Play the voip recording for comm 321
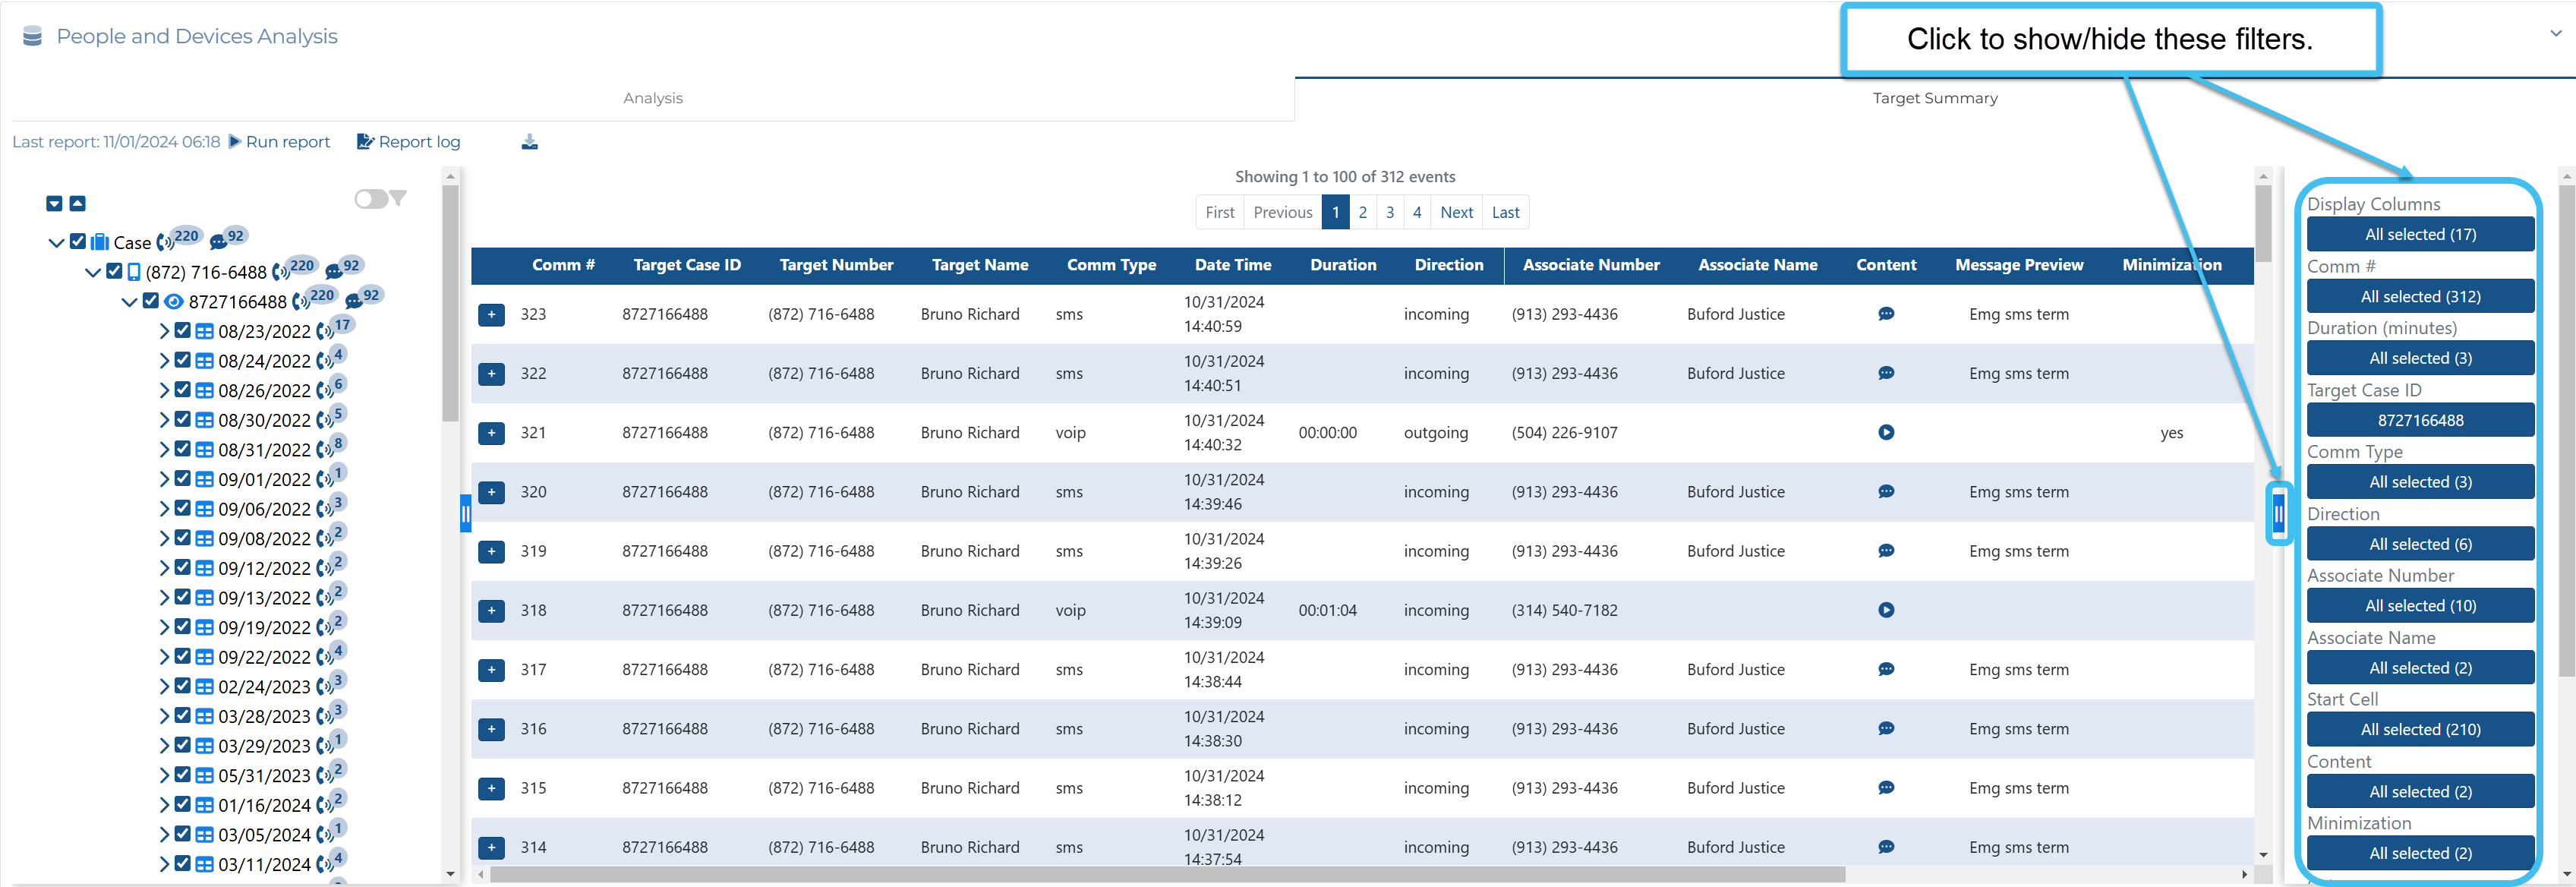 [1885, 433]
